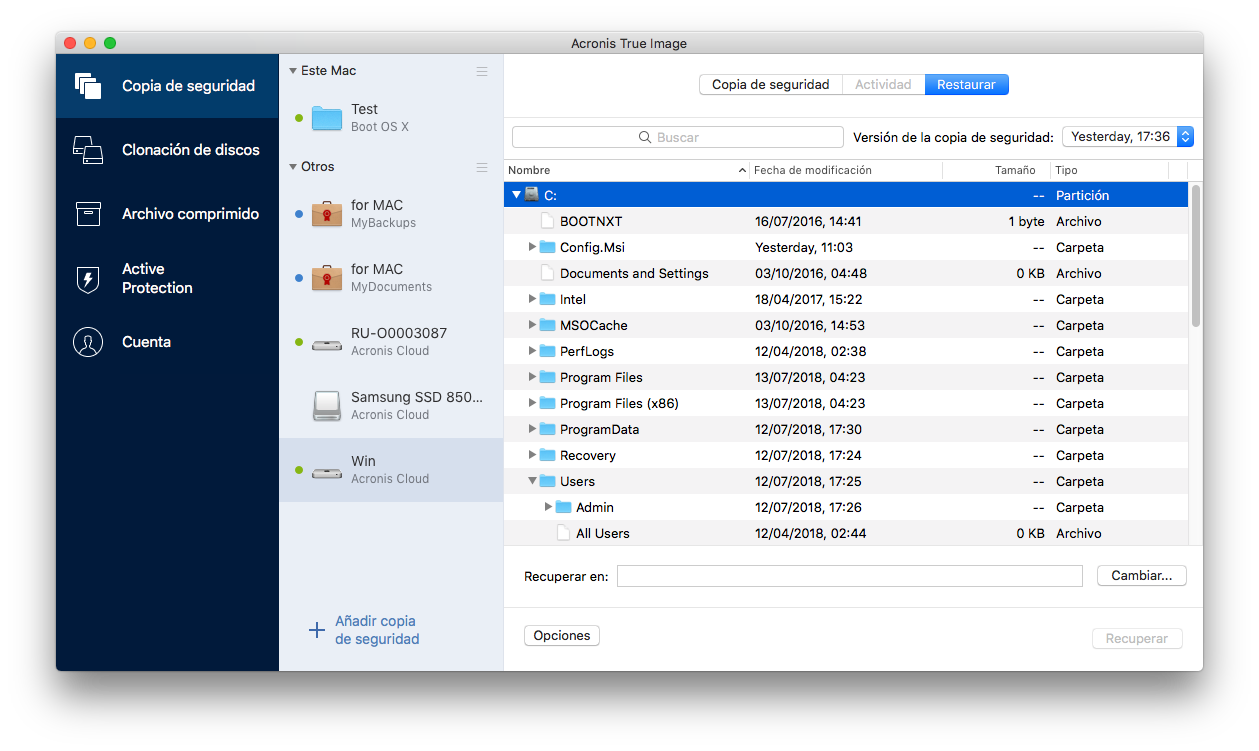1259x751 pixels.
Task: Open the Archivo comprimido box icon
Action: coord(88,214)
